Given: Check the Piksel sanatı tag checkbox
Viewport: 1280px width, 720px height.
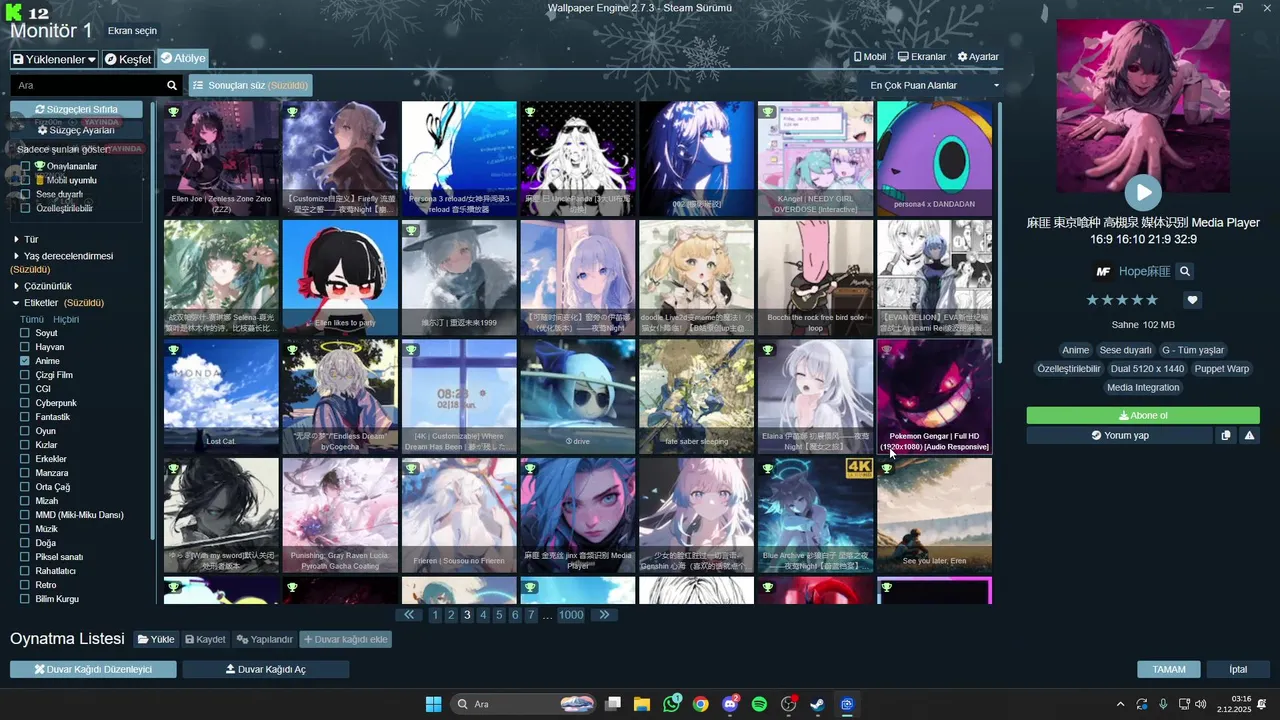Looking at the screenshot, I should 25,557.
